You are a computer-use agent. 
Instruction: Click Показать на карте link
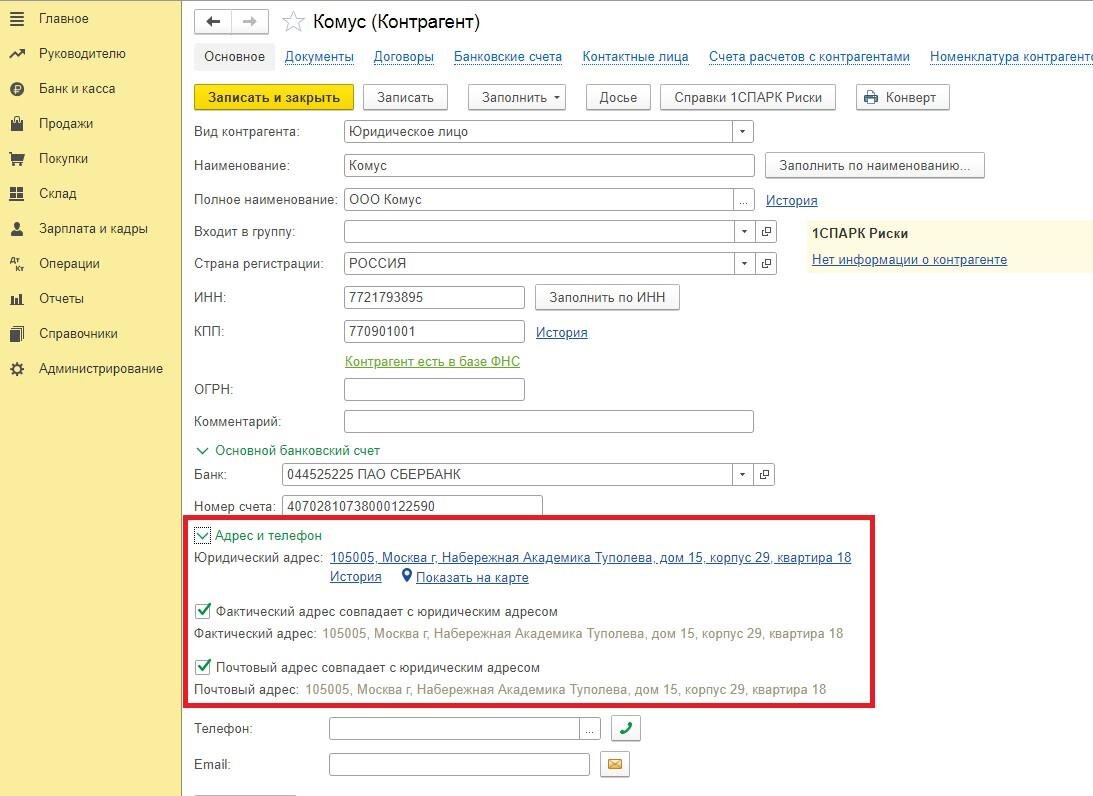(472, 578)
